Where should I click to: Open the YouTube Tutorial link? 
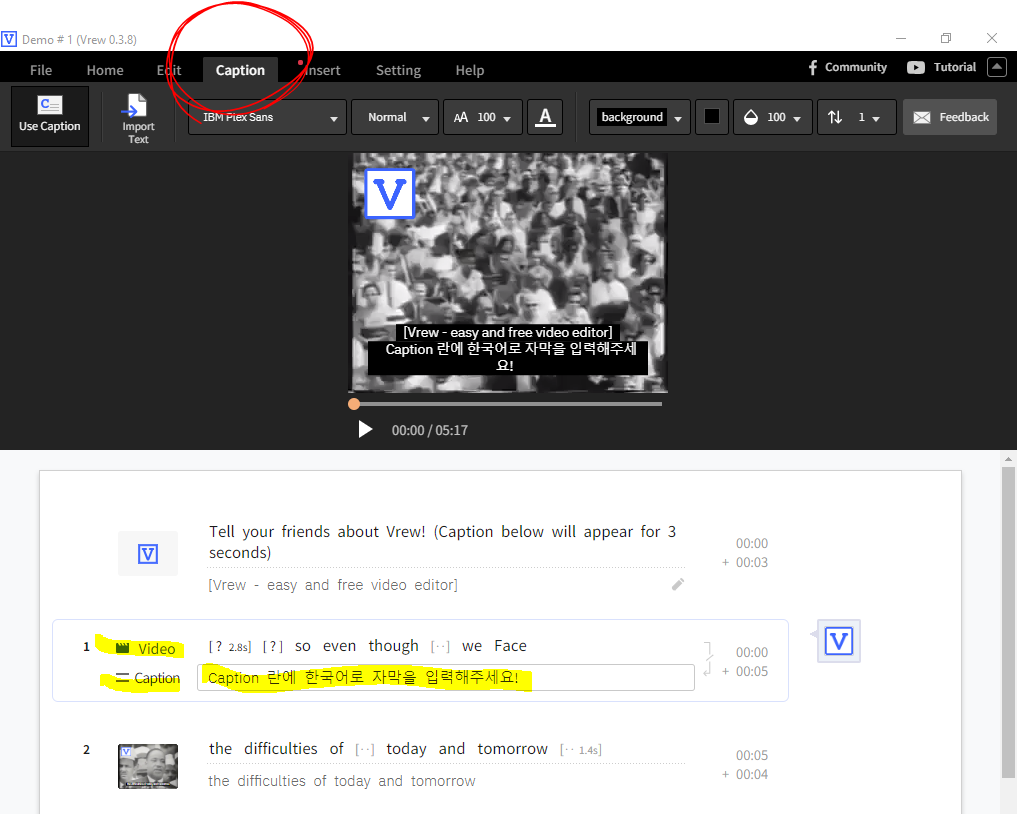tap(941, 67)
